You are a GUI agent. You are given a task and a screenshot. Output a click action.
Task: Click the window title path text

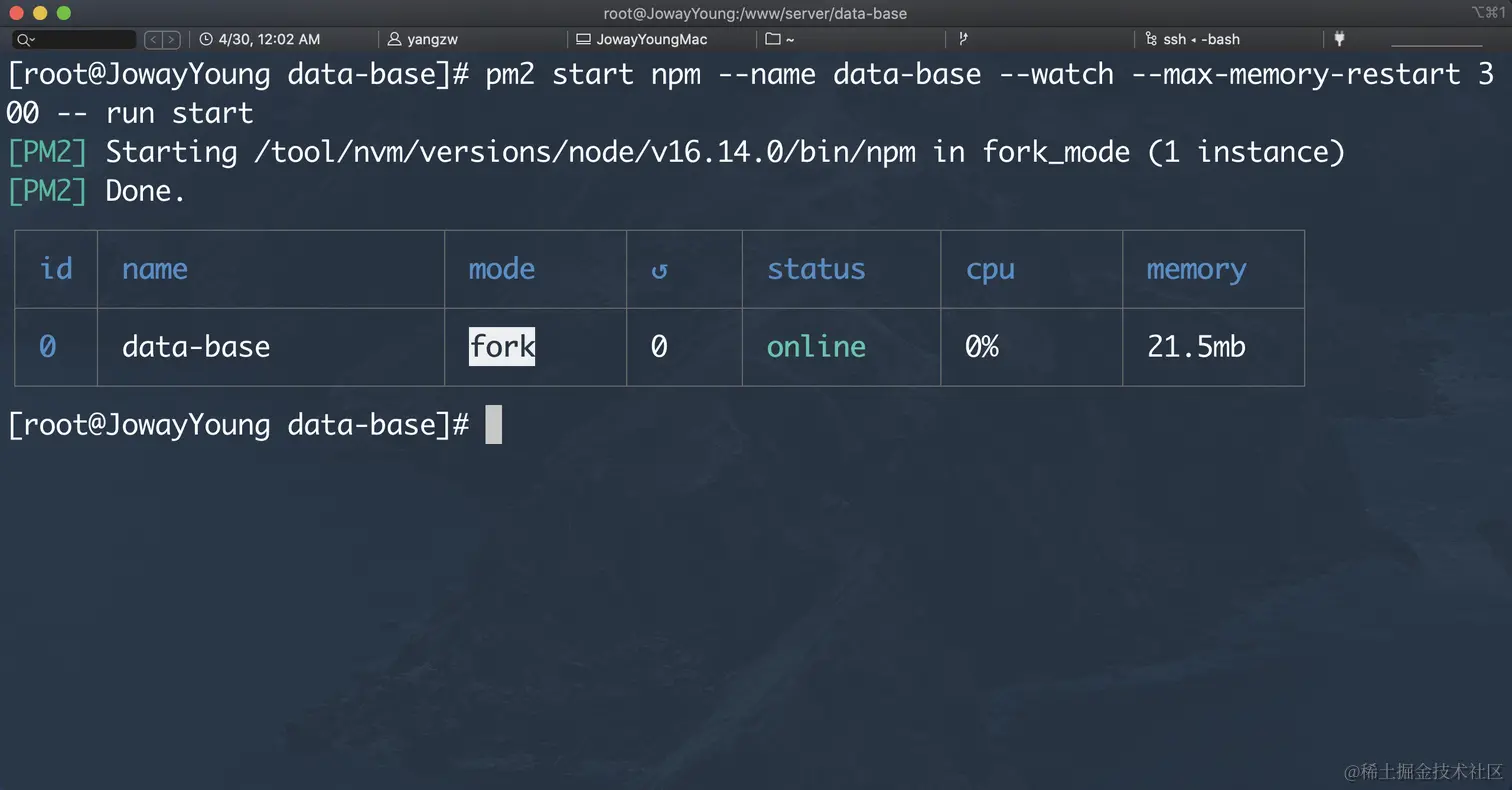[755, 13]
